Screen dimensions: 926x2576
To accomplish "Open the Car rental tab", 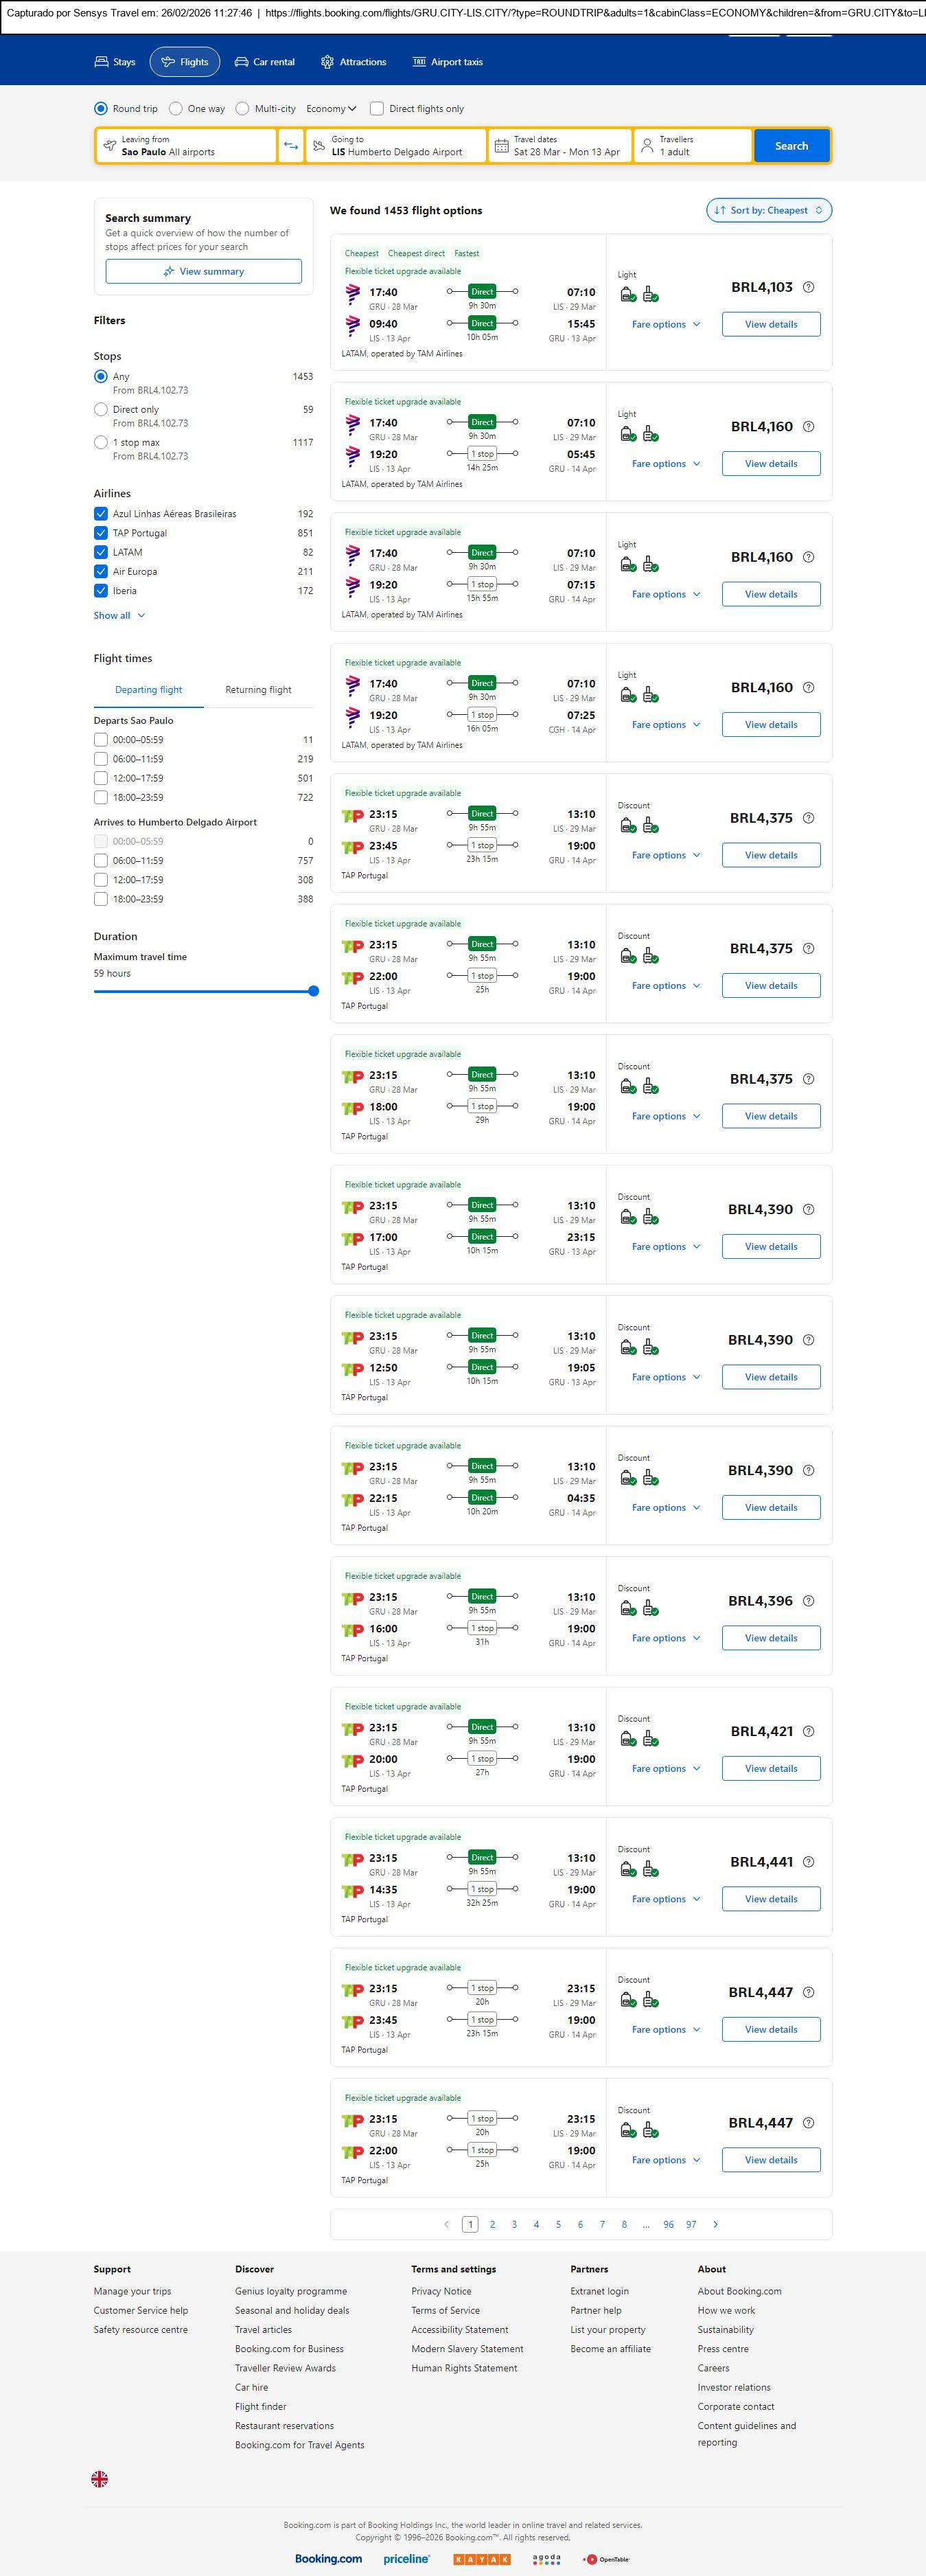I will point(264,62).
